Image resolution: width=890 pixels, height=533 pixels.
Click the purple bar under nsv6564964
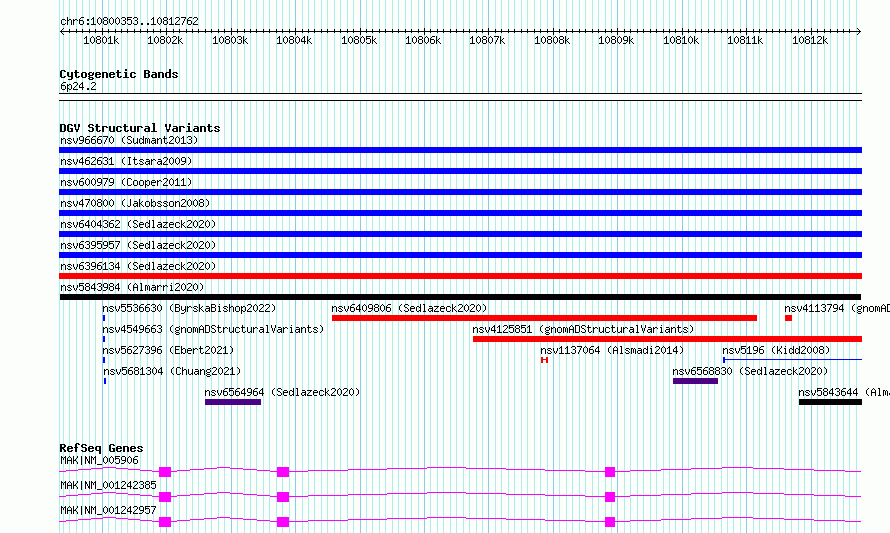pos(233,402)
